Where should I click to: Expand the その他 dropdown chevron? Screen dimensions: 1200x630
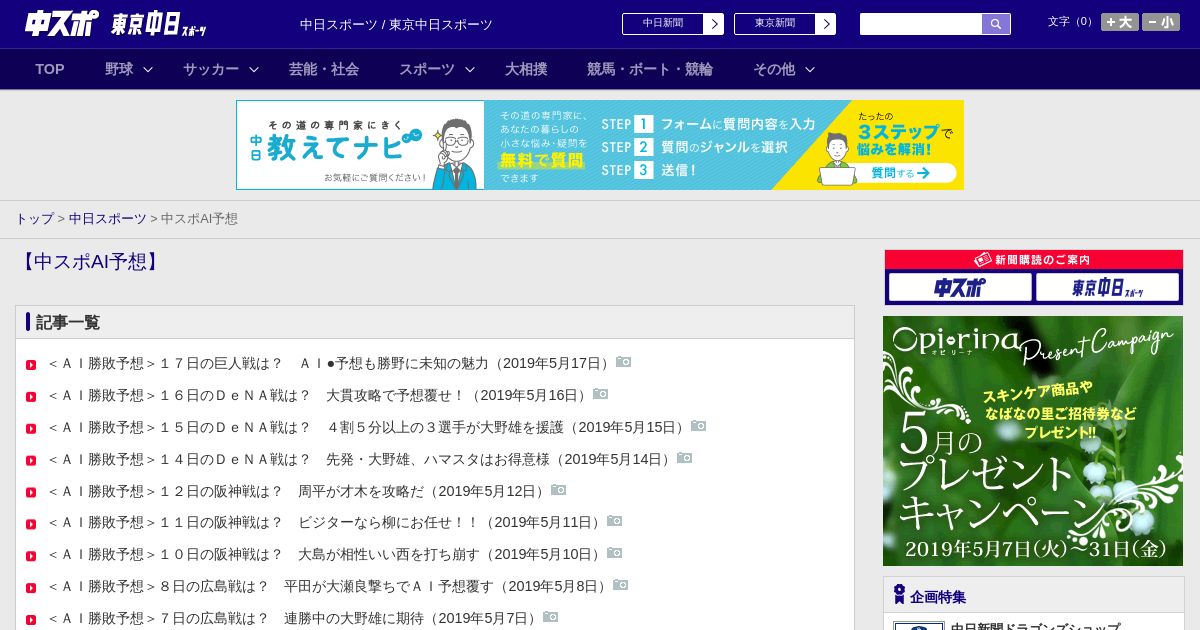click(810, 69)
